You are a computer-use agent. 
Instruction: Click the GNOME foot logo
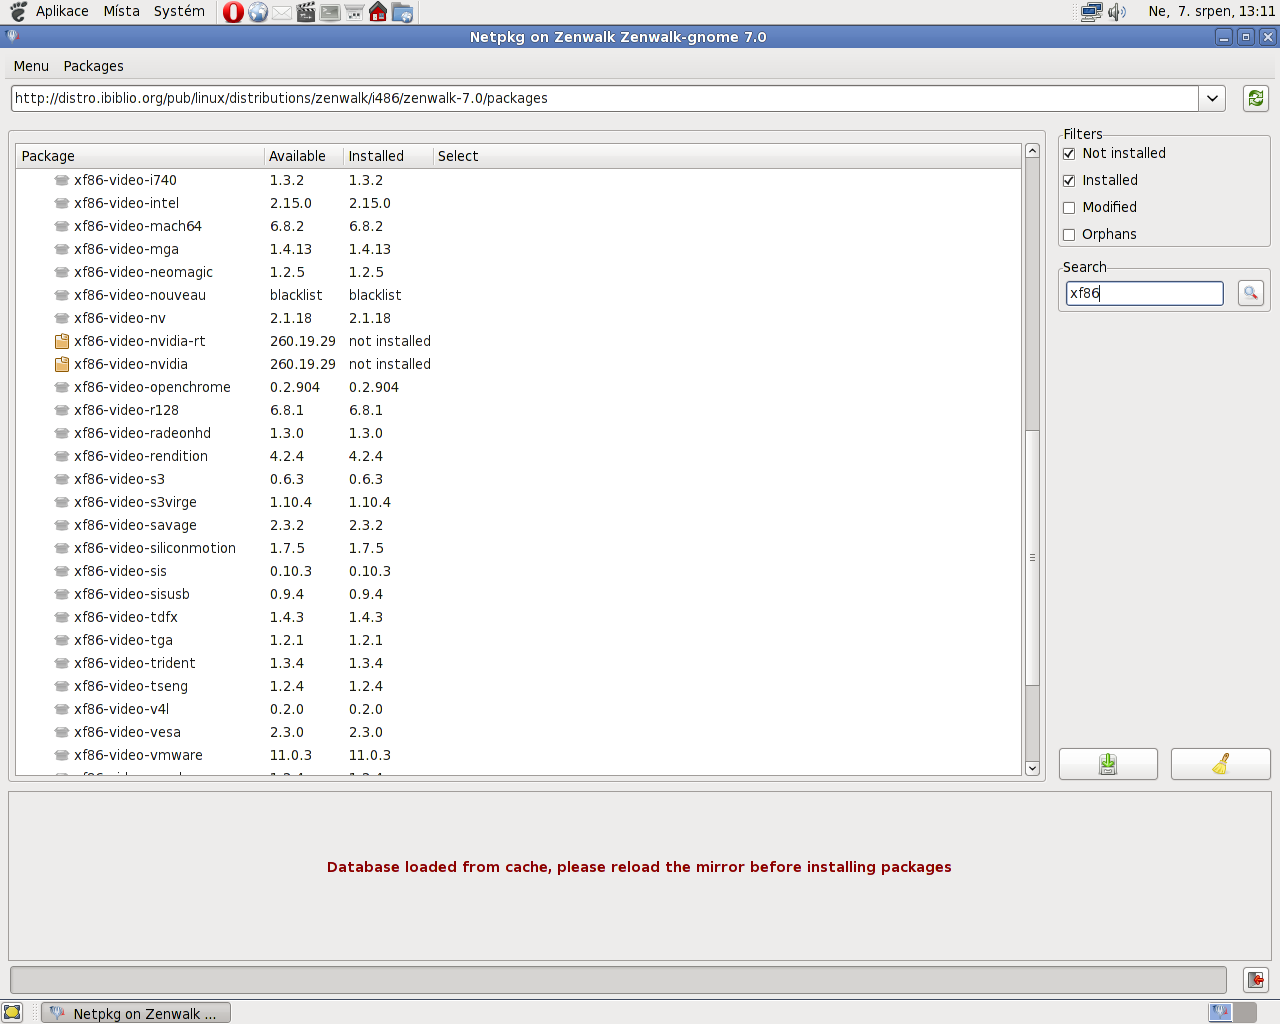[x=18, y=12]
